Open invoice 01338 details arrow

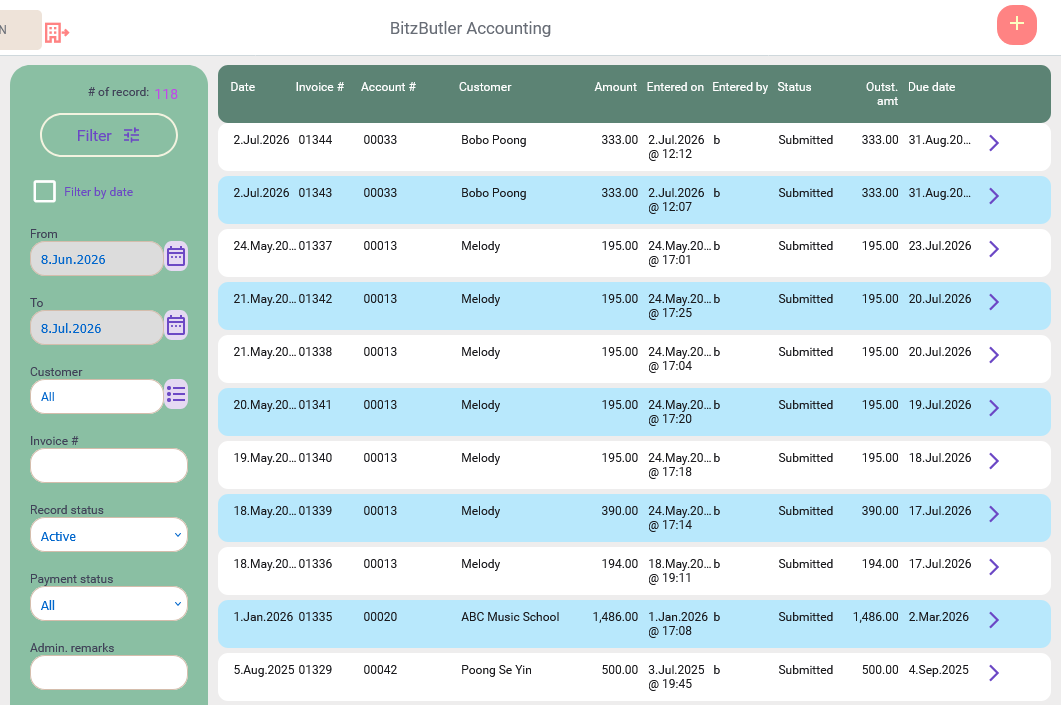pyautogui.click(x=993, y=355)
